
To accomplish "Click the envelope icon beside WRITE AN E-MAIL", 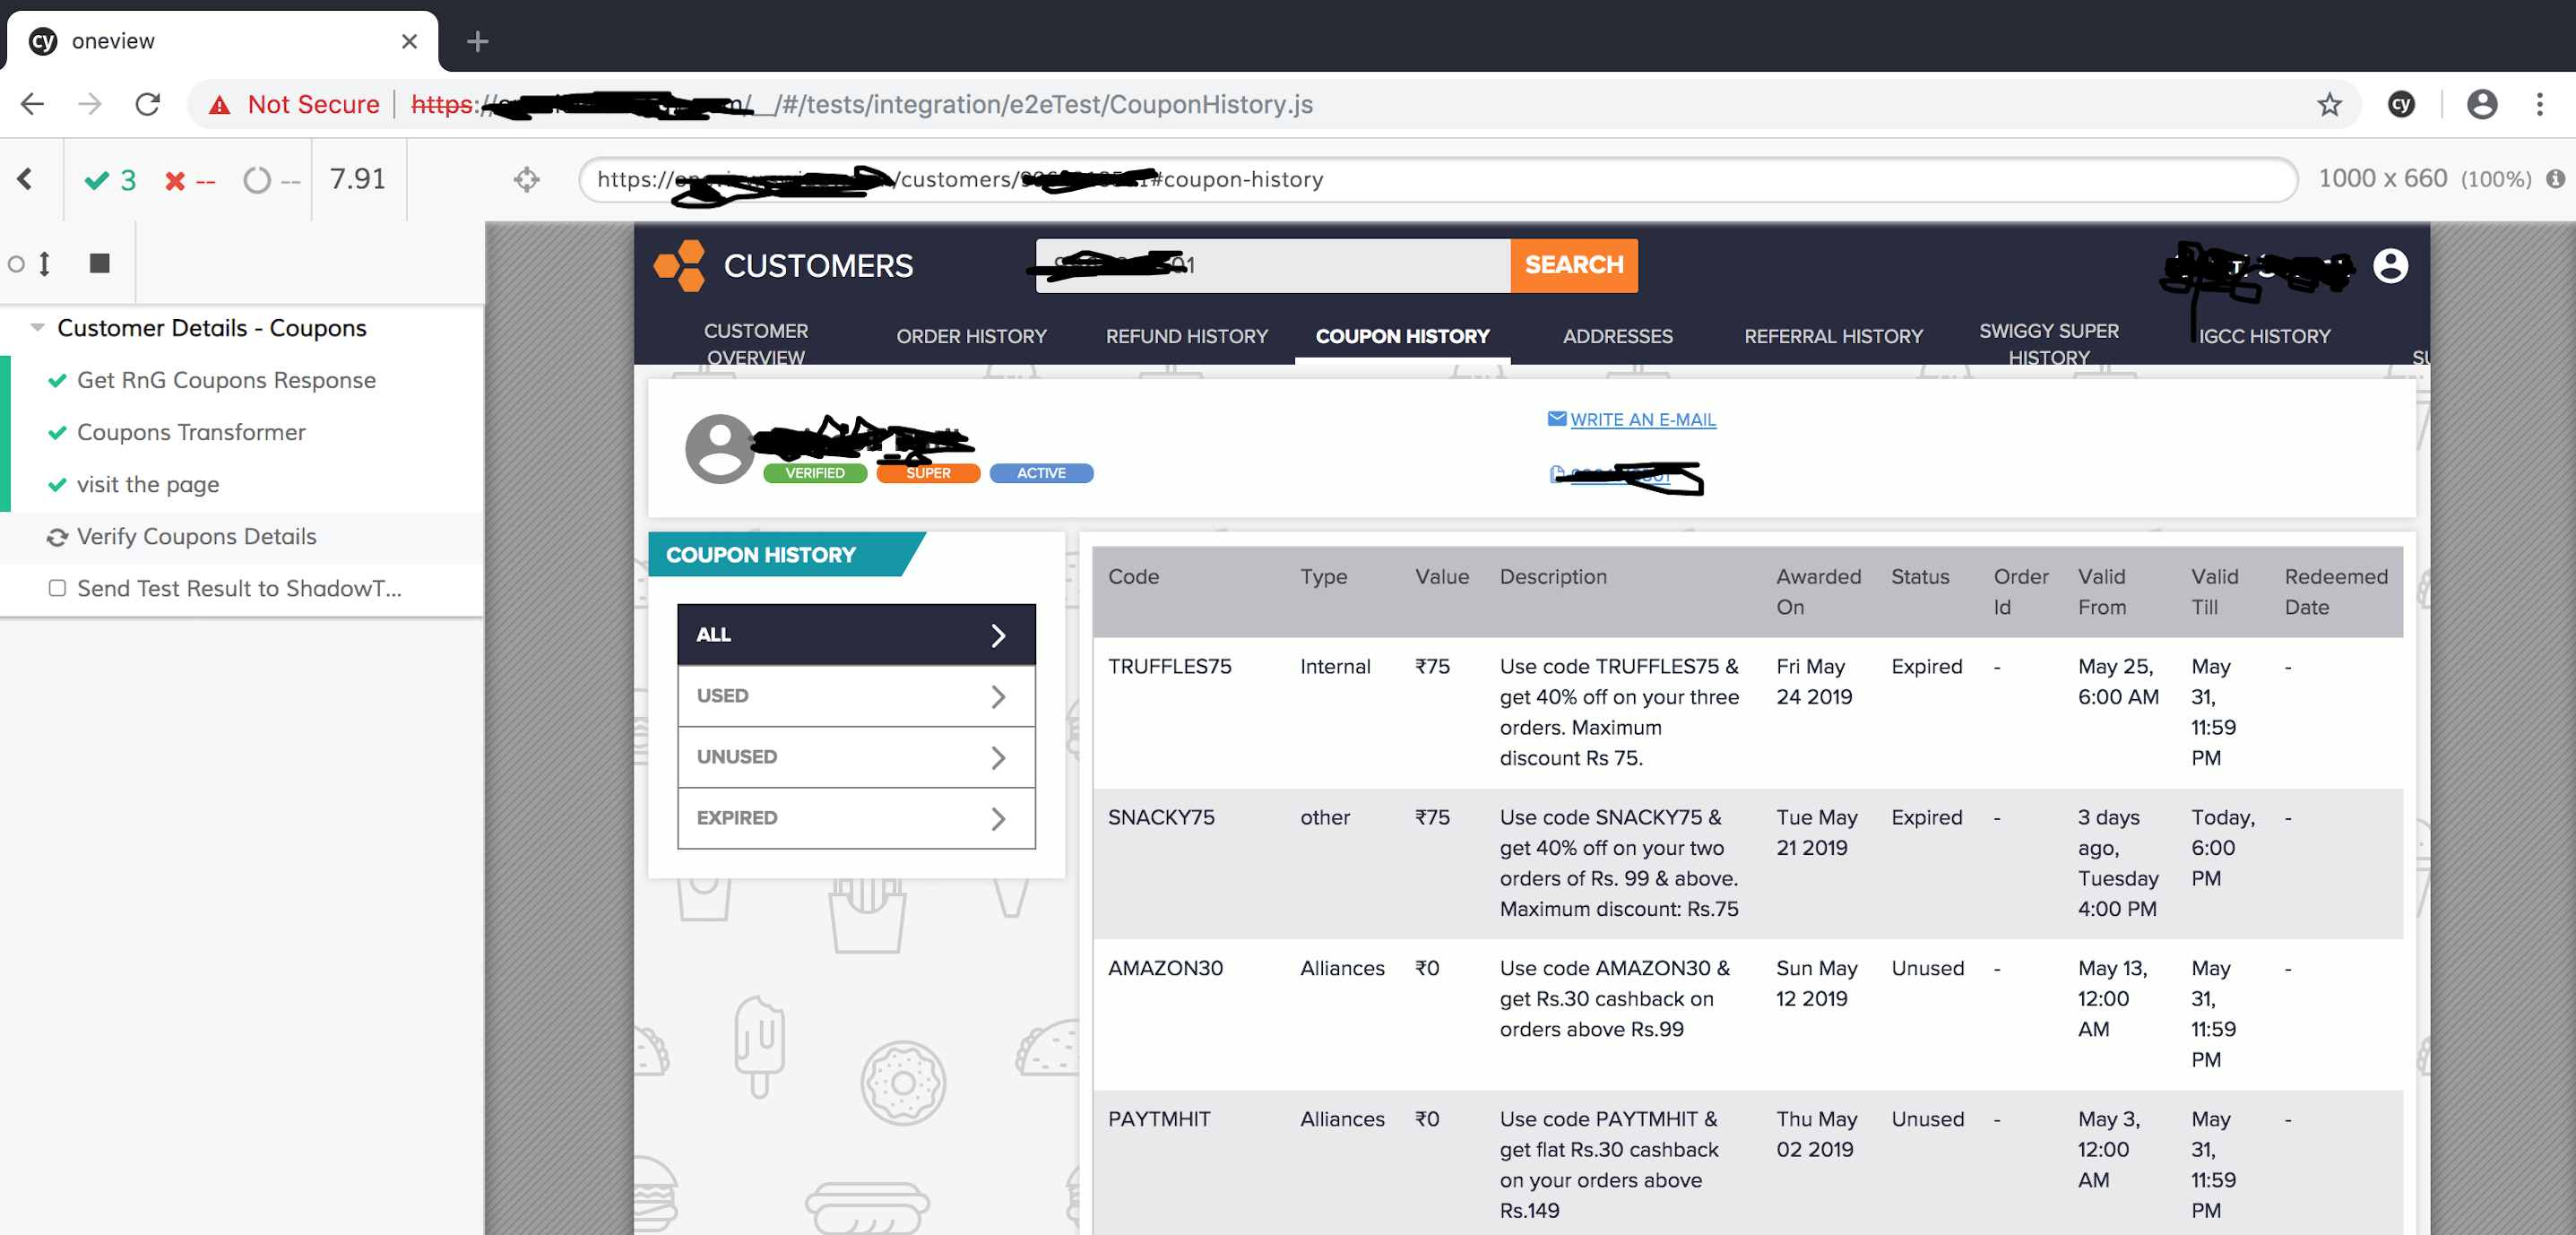I will coord(1557,418).
